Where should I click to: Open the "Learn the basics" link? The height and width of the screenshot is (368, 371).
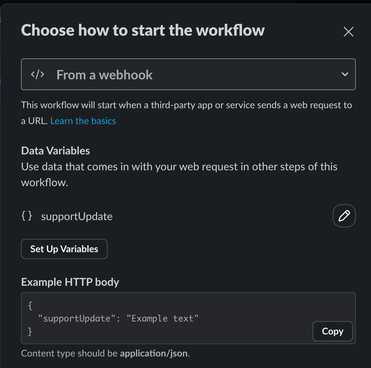tap(83, 121)
